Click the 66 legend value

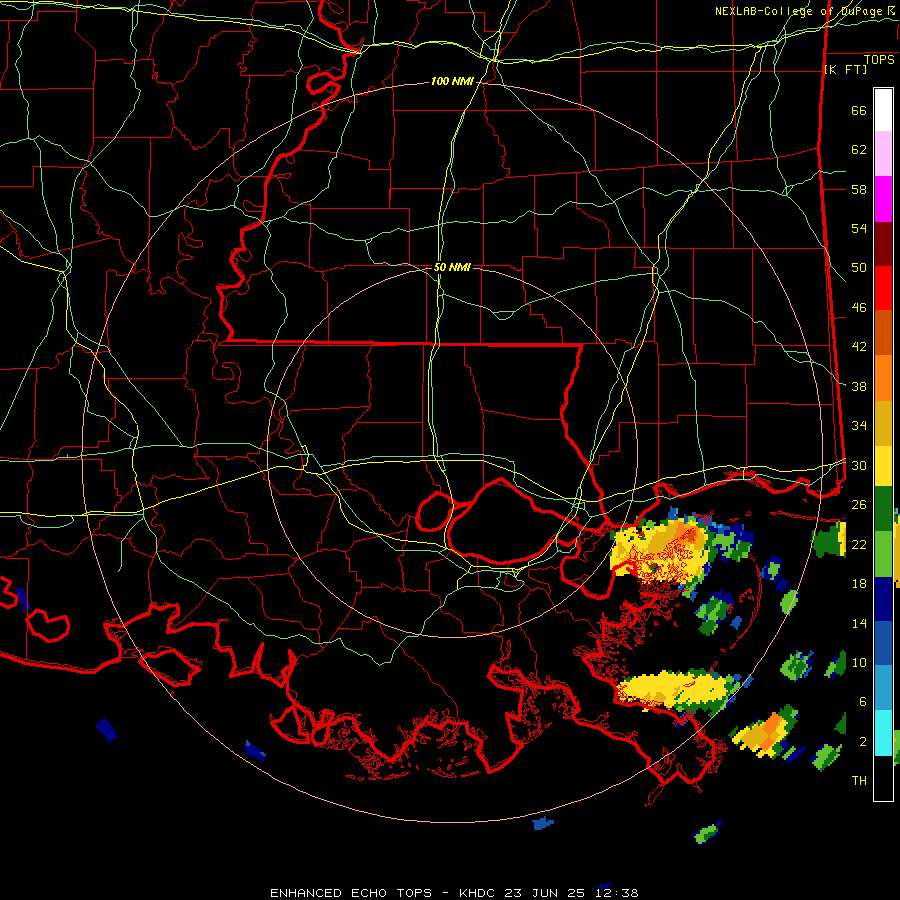[859, 110]
